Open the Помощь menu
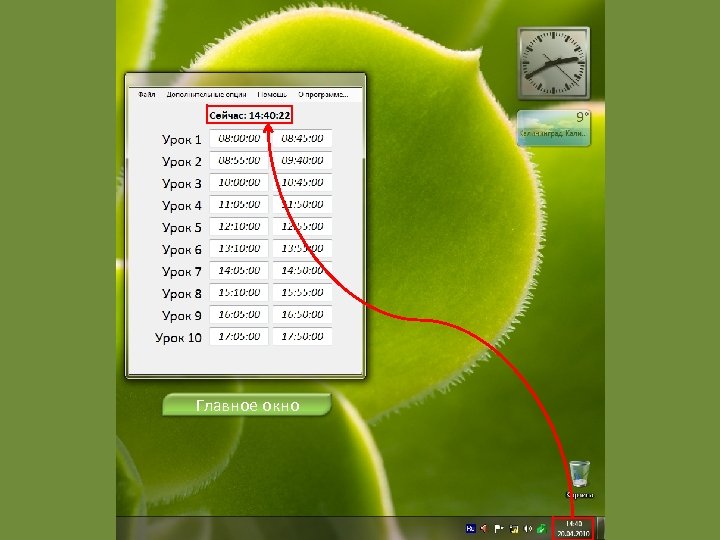 tap(272, 94)
